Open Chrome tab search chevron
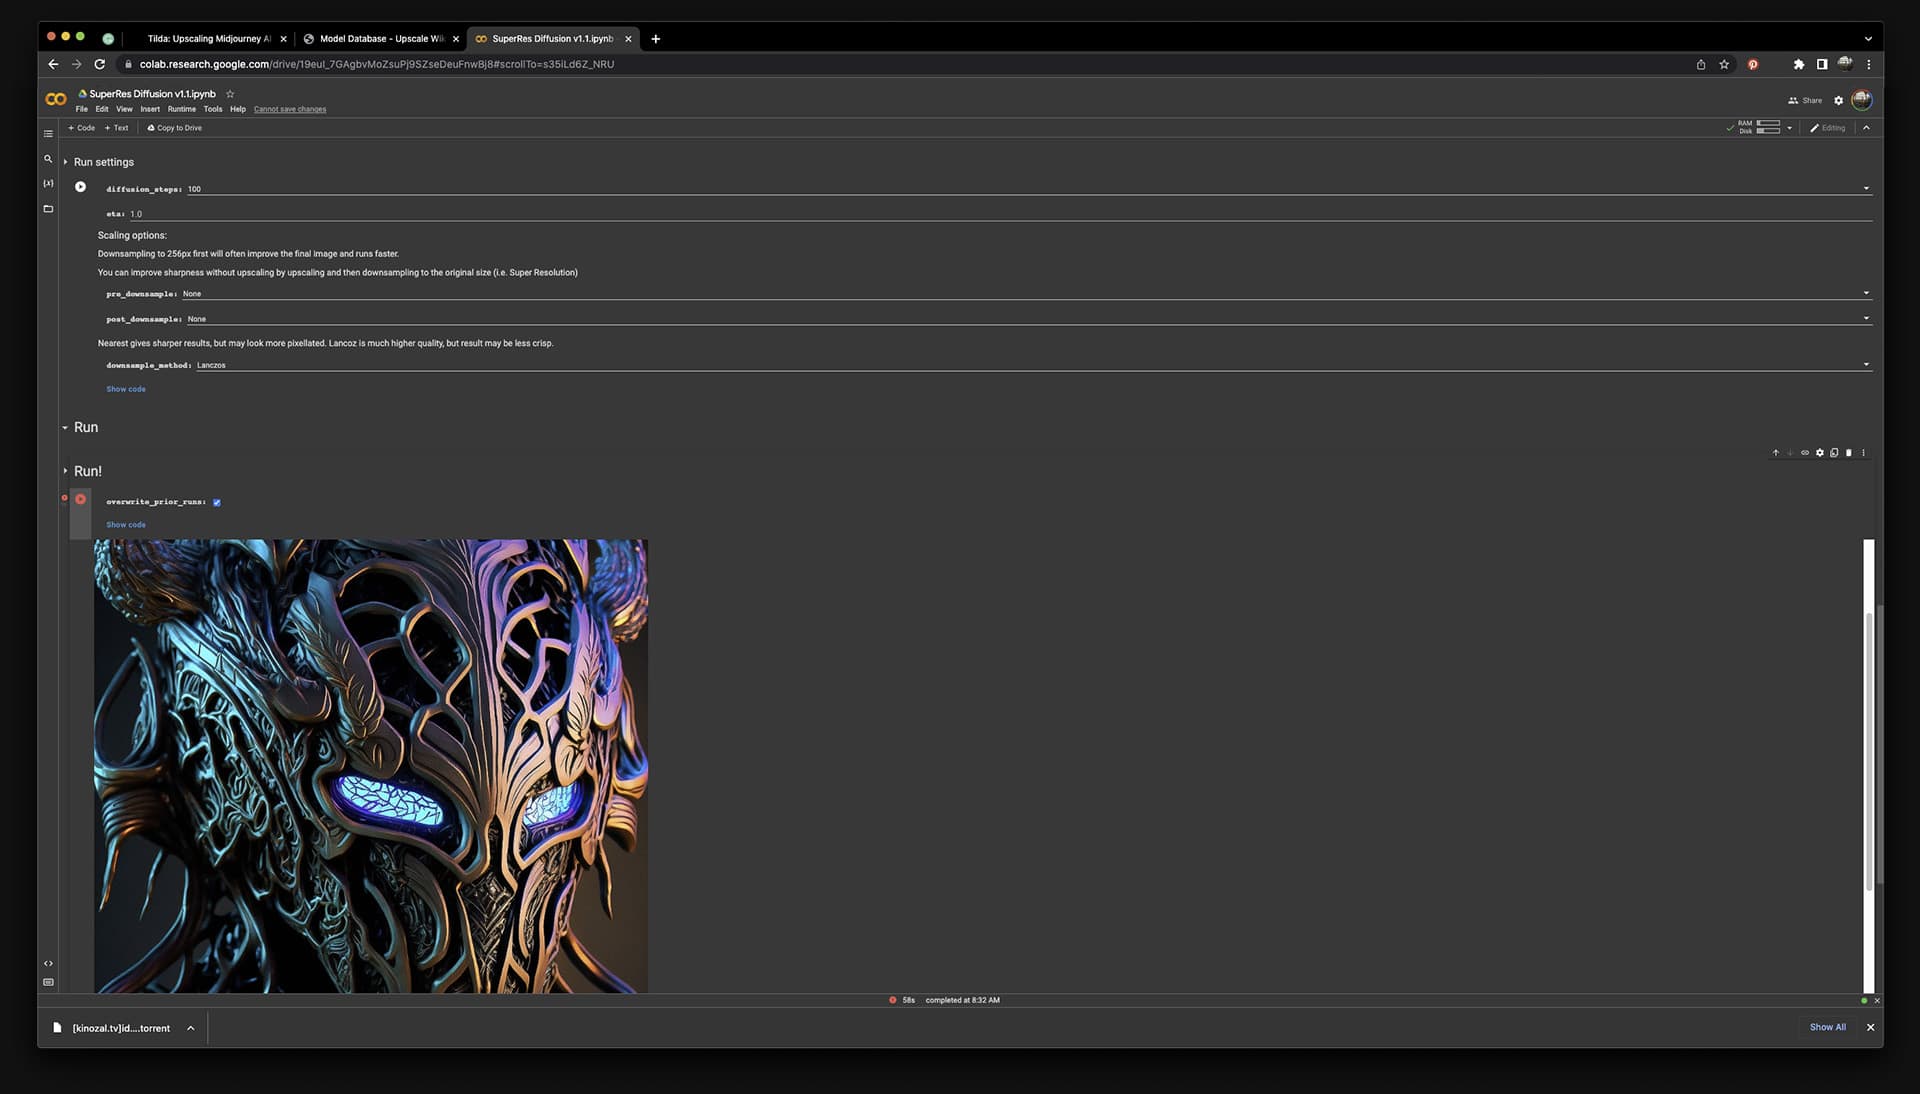Image resolution: width=1920 pixels, height=1094 pixels. coord(1868,39)
